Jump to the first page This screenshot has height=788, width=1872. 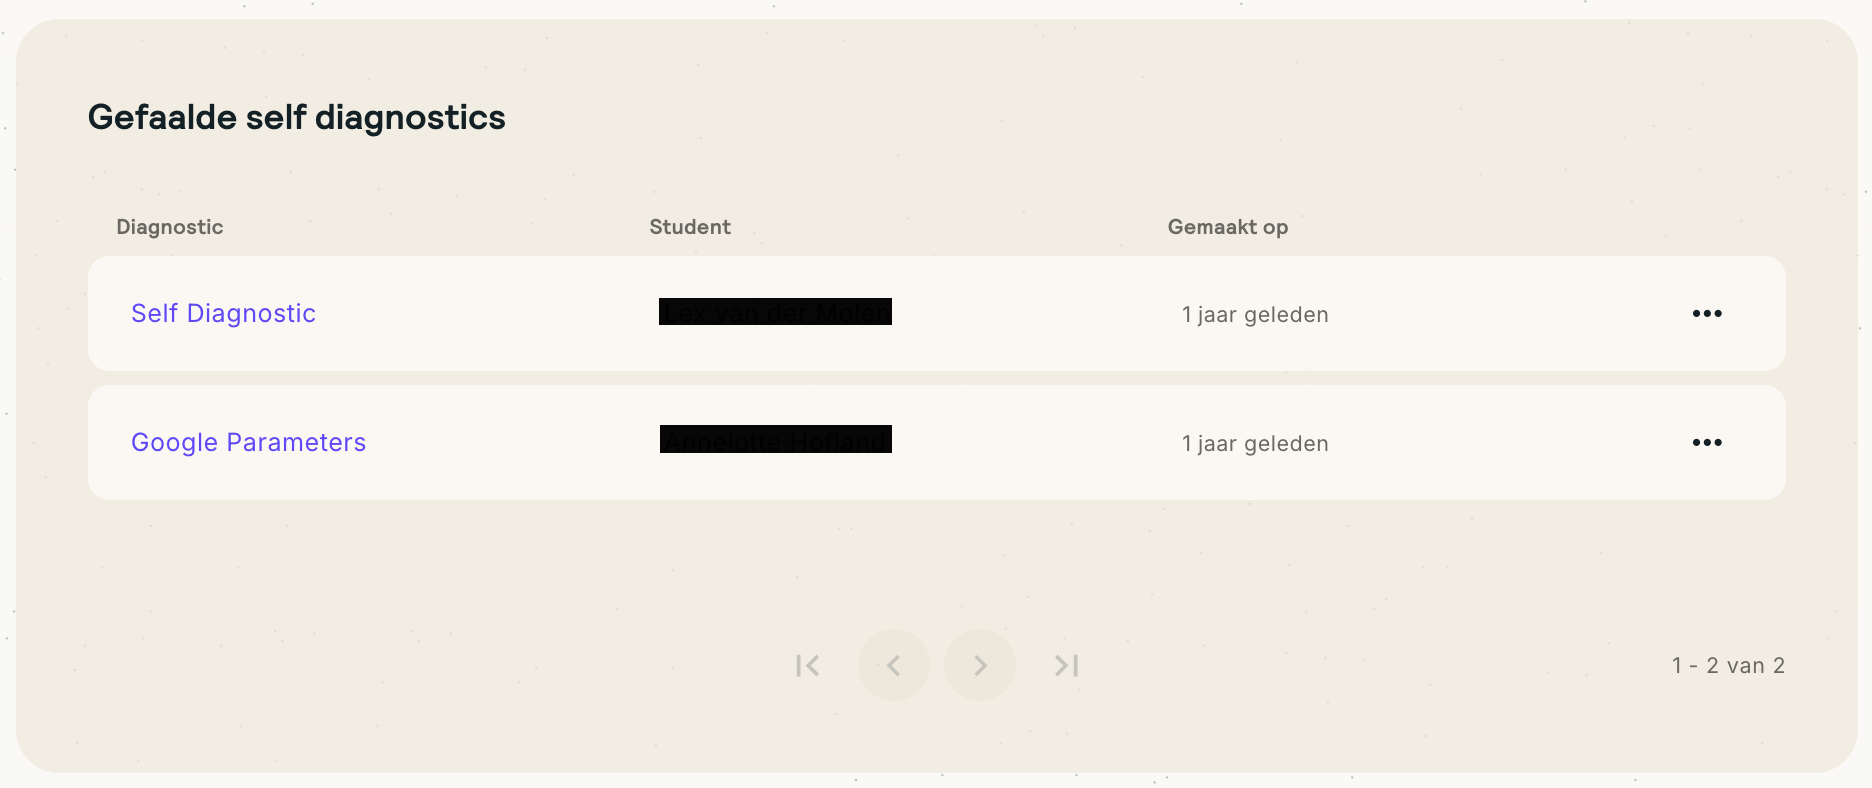tap(808, 666)
